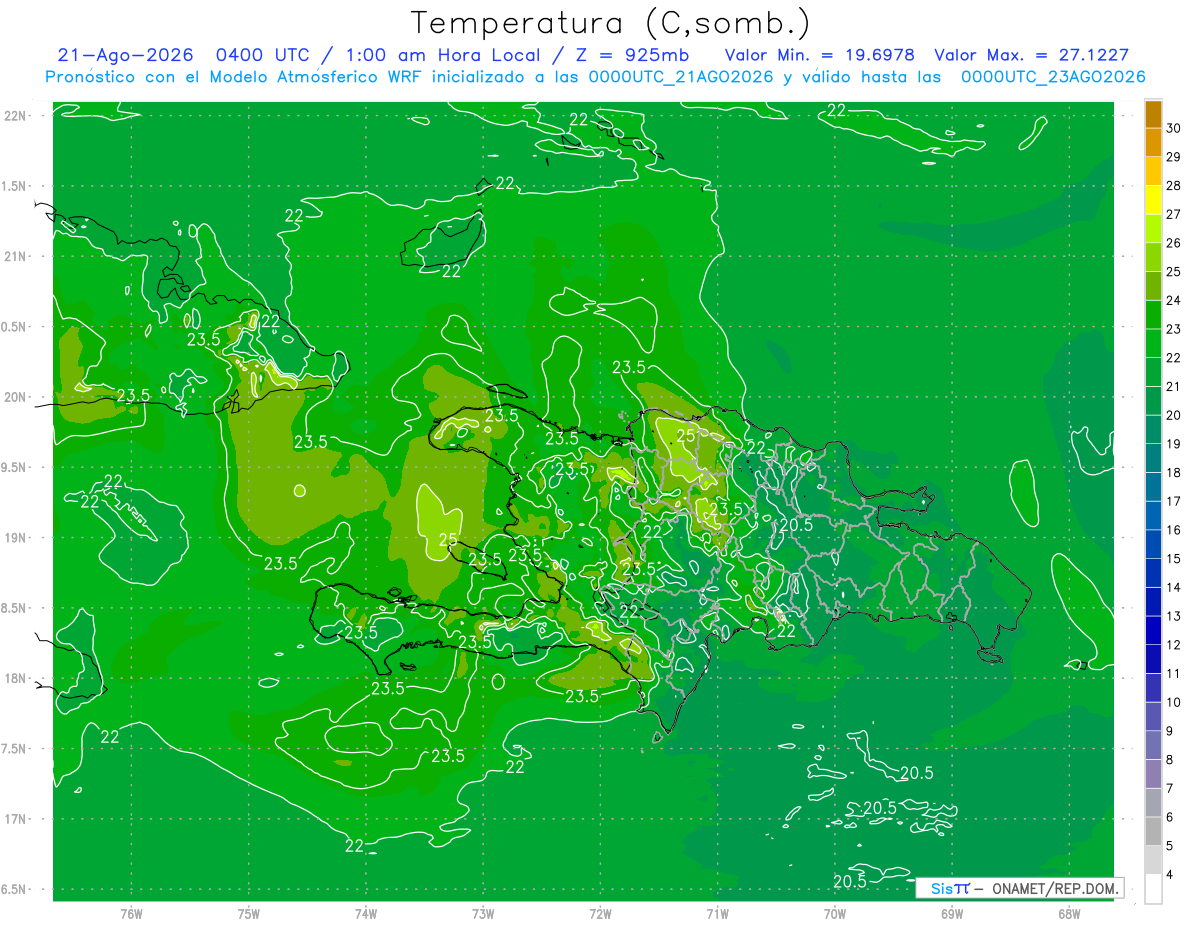Click the blue legend swatch between 16 and 17
The height and width of the screenshot is (927, 1200).
pyautogui.click(x=1153, y=516)
